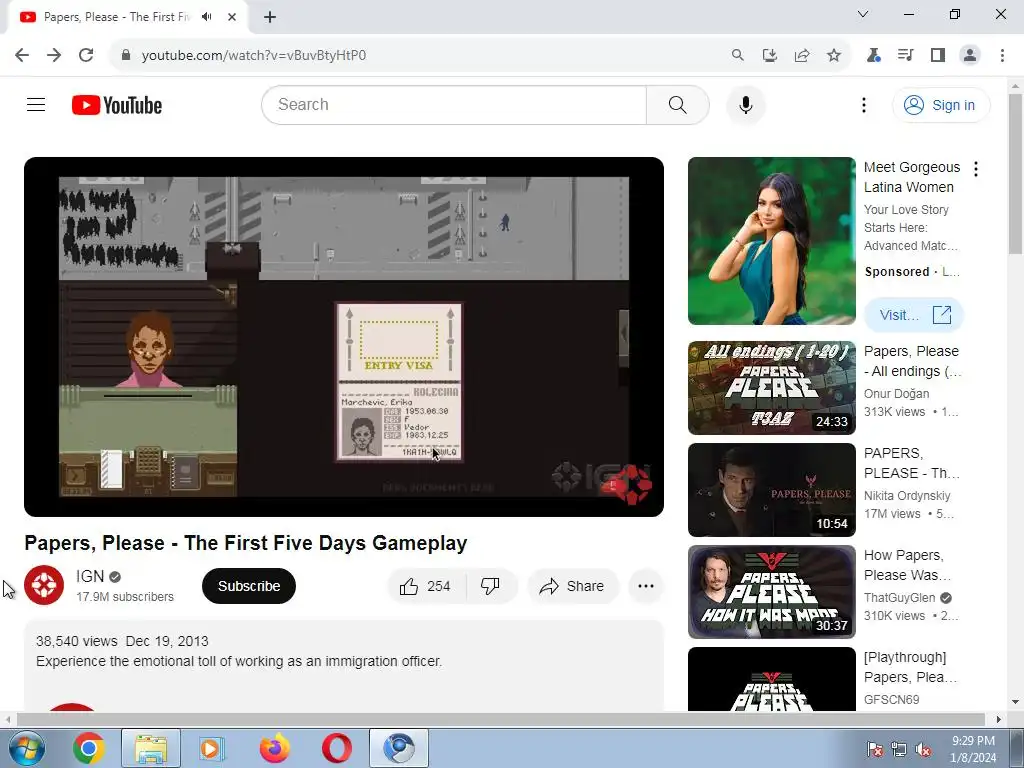Click the vertical page scrollbar
Image resolution: width=1024 pixels, height=768 pixels.
(x=1015, y=173)
